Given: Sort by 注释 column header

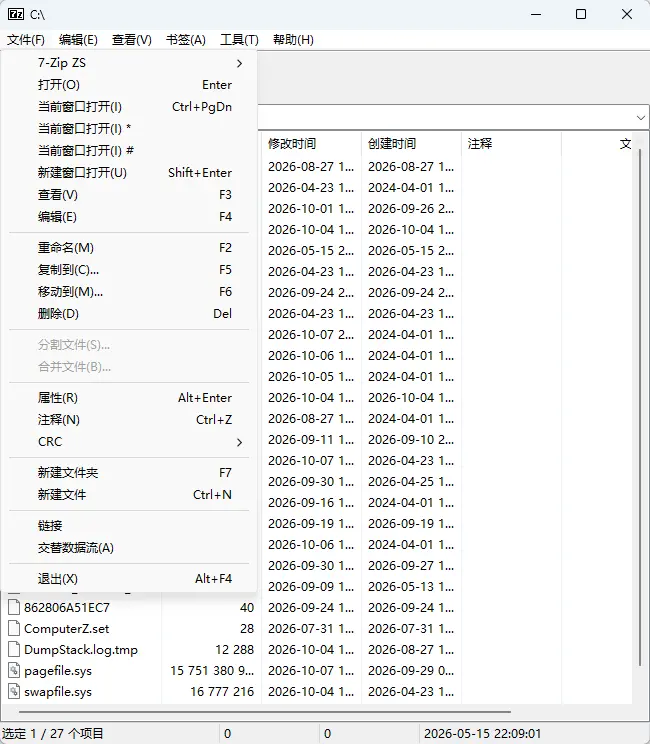Looking at the screenshot, I should pos(511,144).
